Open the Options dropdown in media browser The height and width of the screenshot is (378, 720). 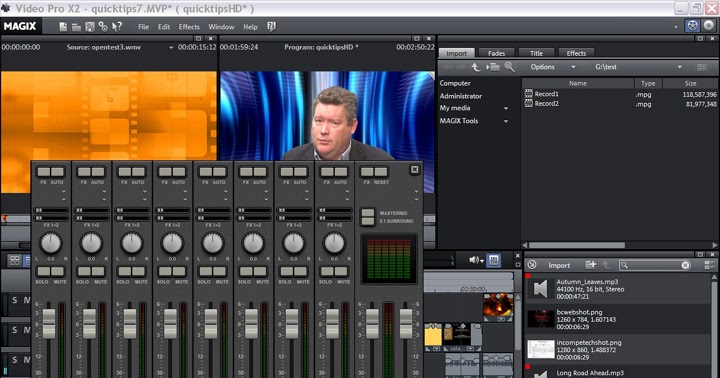573,67
